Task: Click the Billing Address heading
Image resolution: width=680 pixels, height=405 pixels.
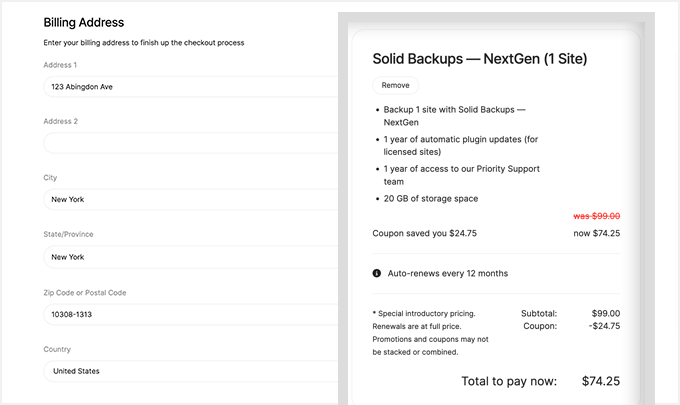Action: coord(84,22)
